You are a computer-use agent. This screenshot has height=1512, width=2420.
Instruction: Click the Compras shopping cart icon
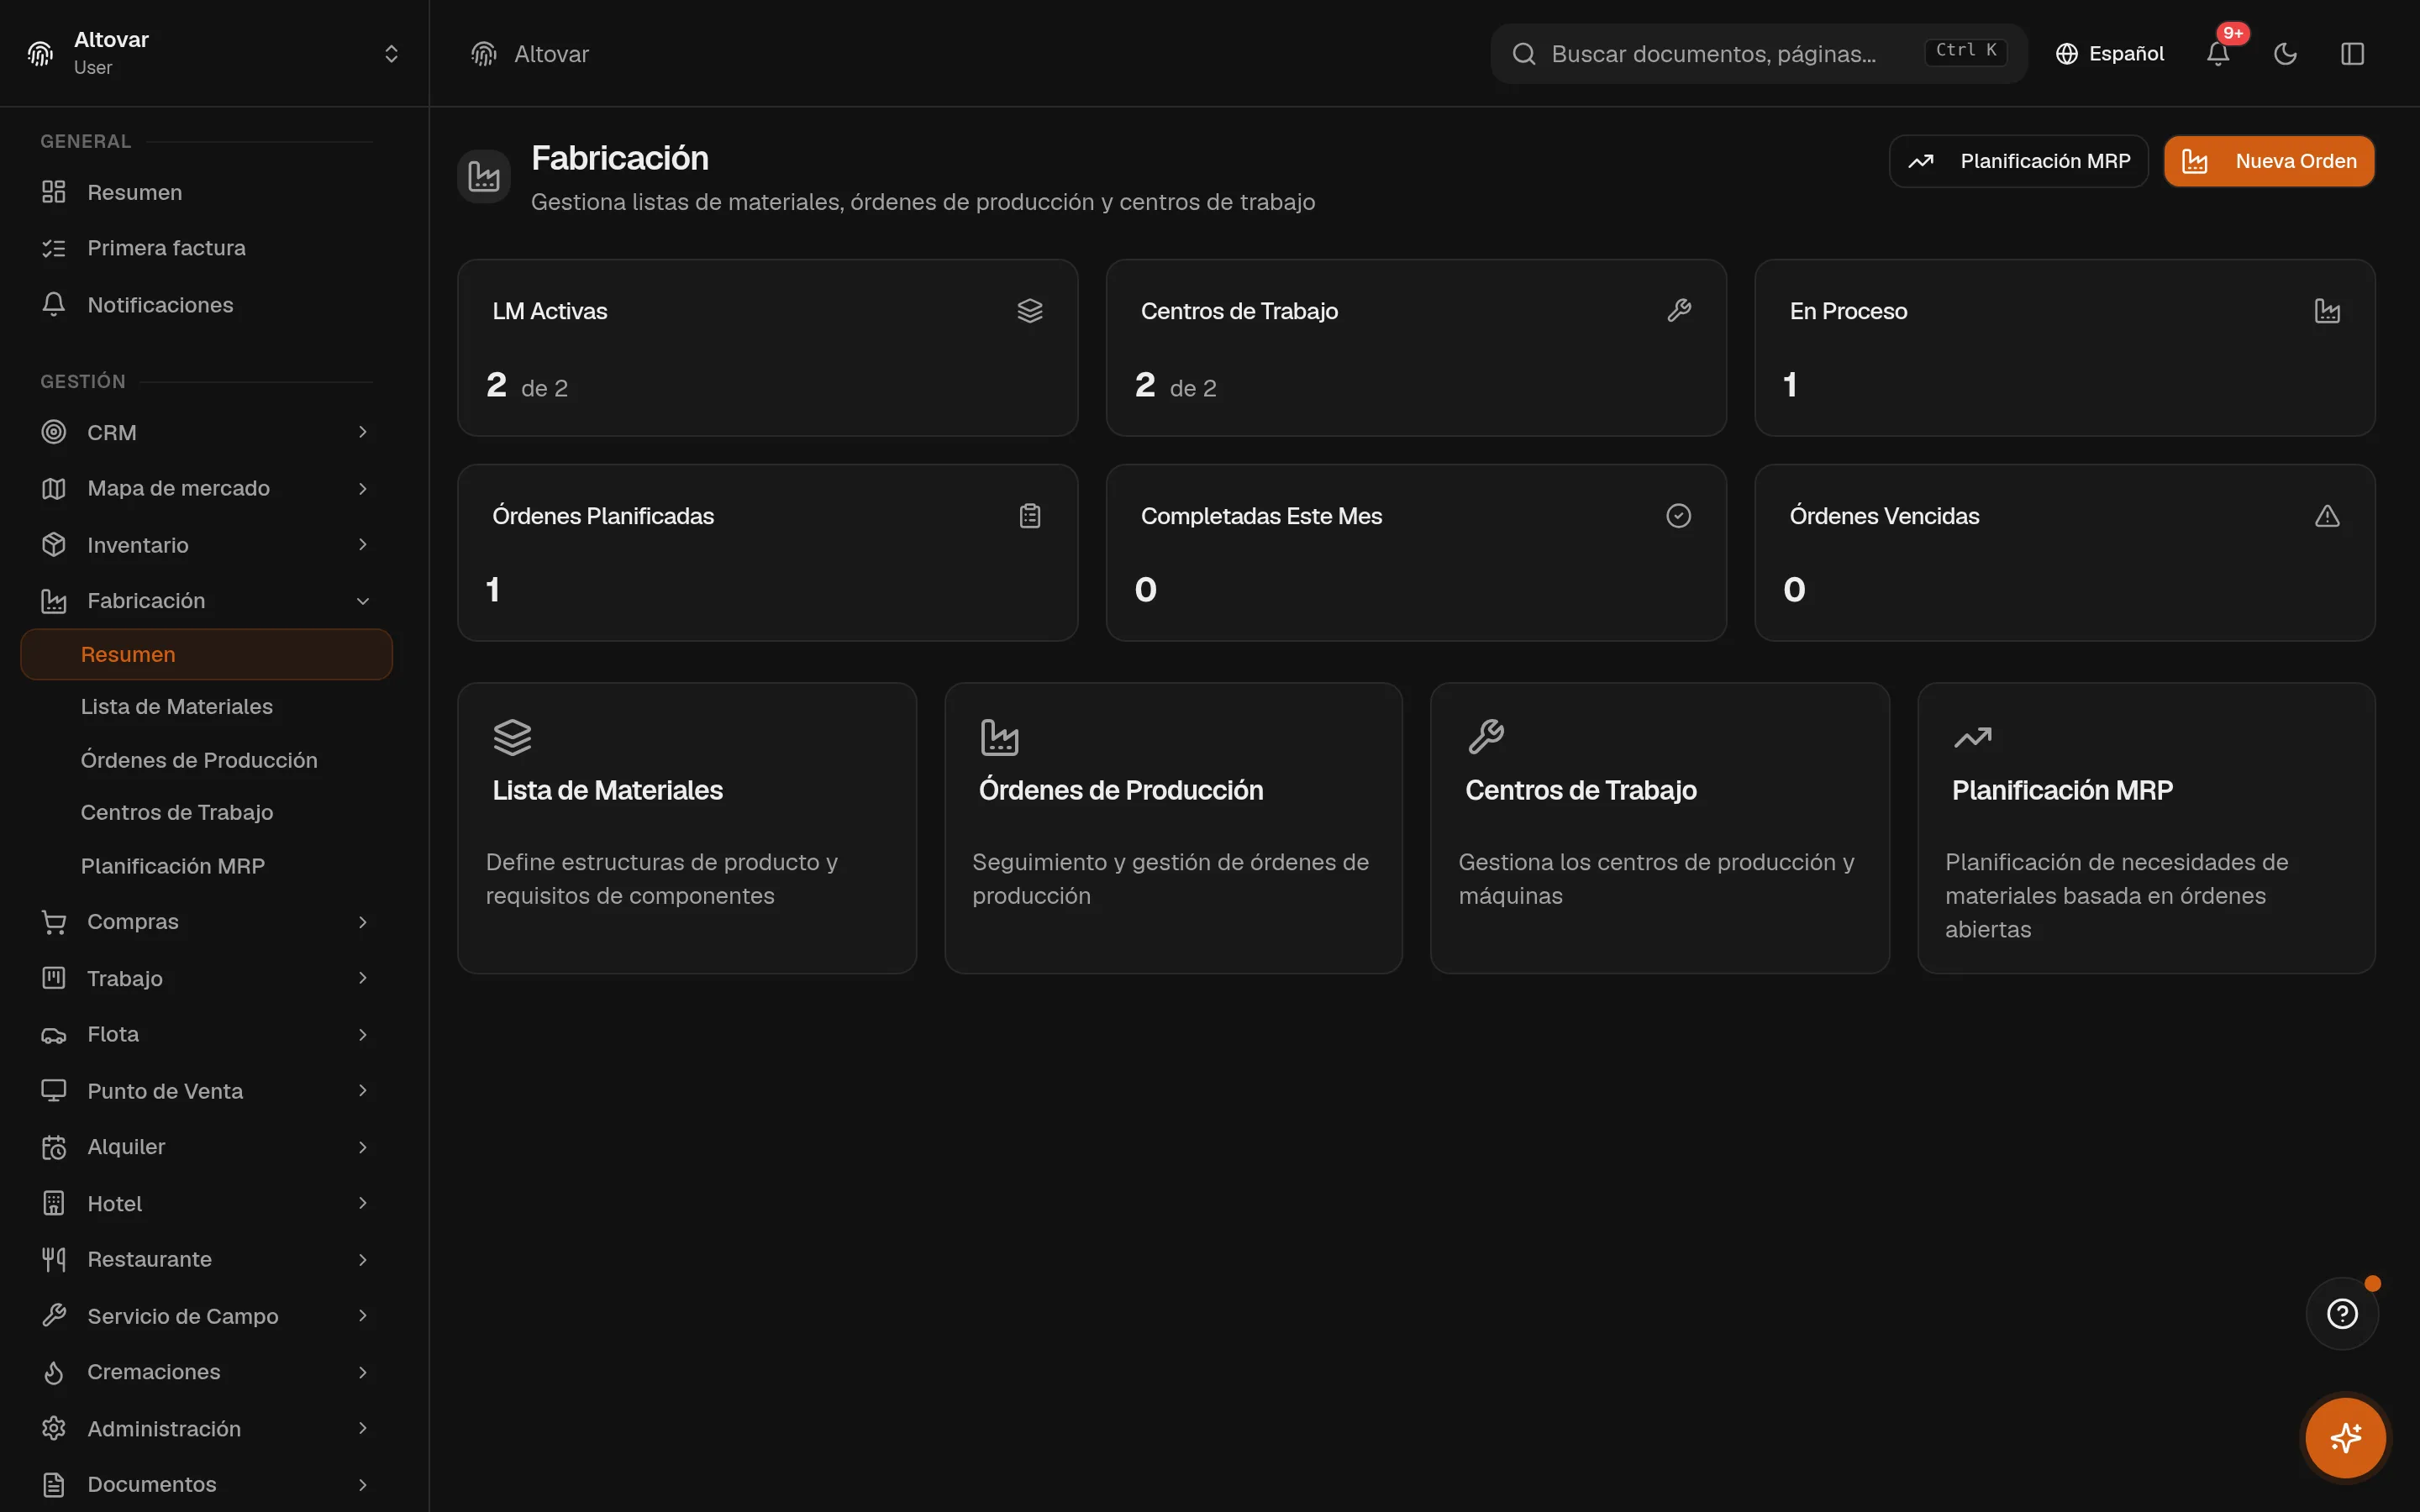(54, 922)
